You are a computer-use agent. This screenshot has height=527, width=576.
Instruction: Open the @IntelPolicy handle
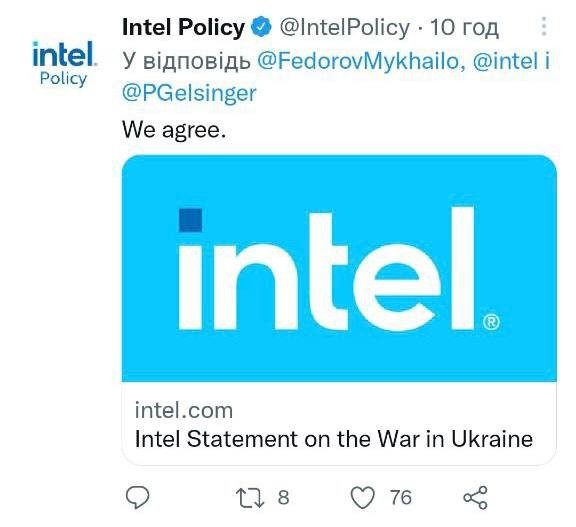pyautogui.click(x=345, y=28)
